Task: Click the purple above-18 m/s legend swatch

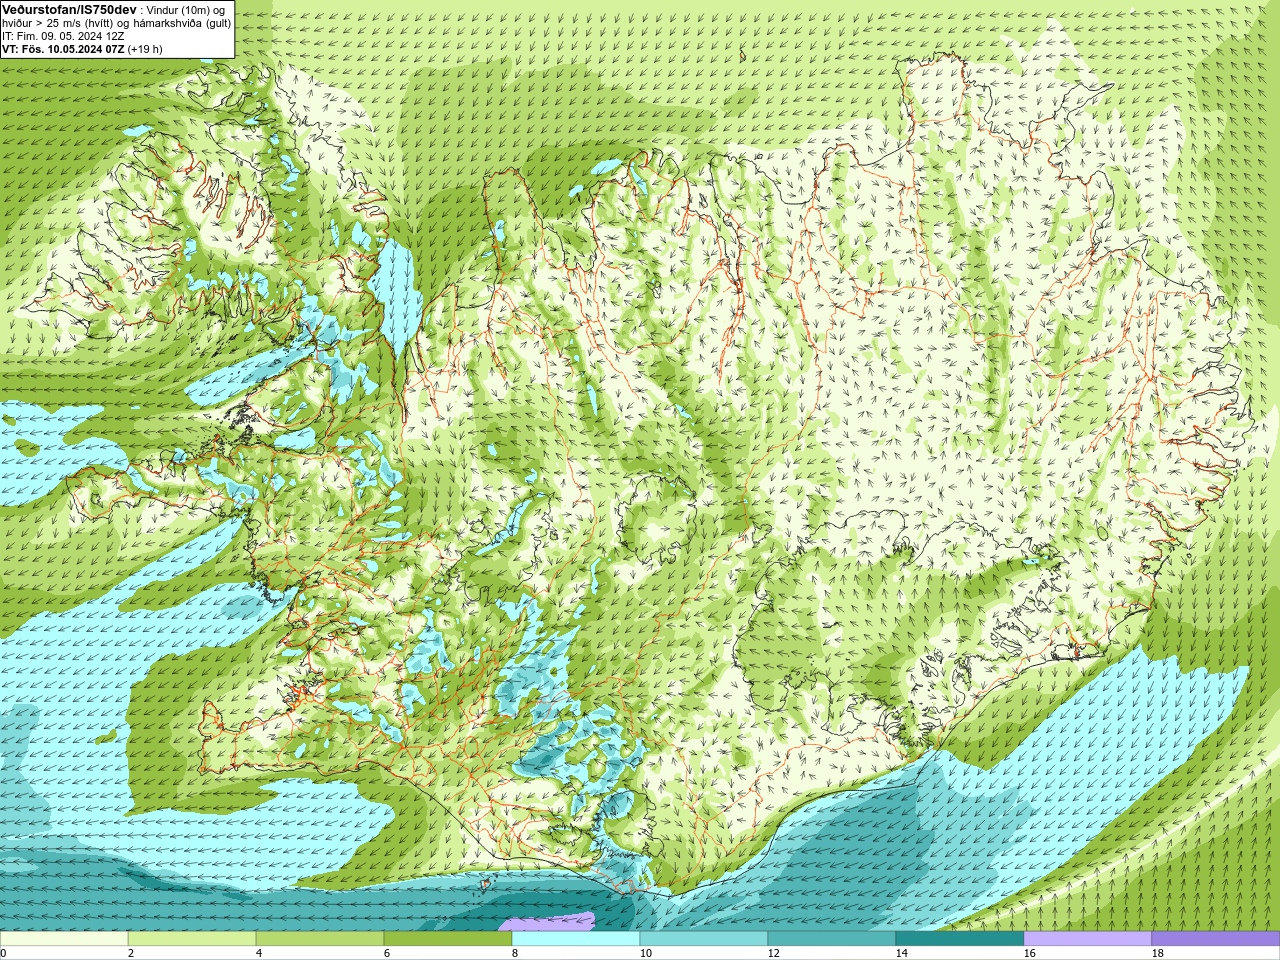Action: 1216,939
